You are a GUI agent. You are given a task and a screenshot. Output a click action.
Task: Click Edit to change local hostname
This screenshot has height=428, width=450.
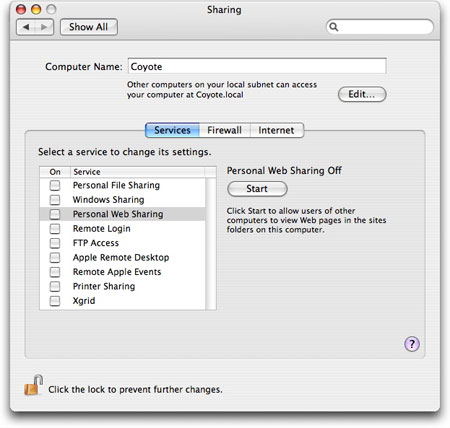(362, 94)
